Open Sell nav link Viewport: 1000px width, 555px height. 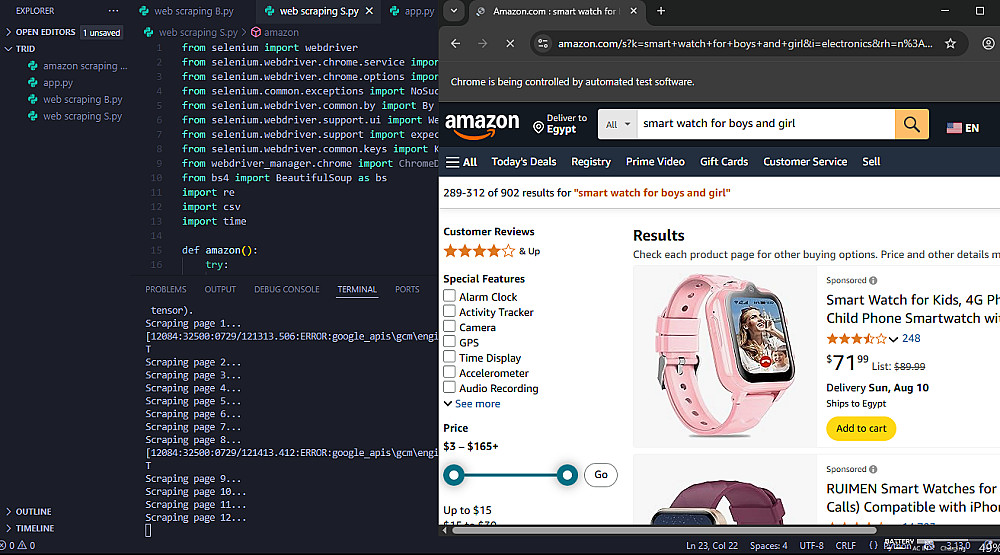point(871,162)
